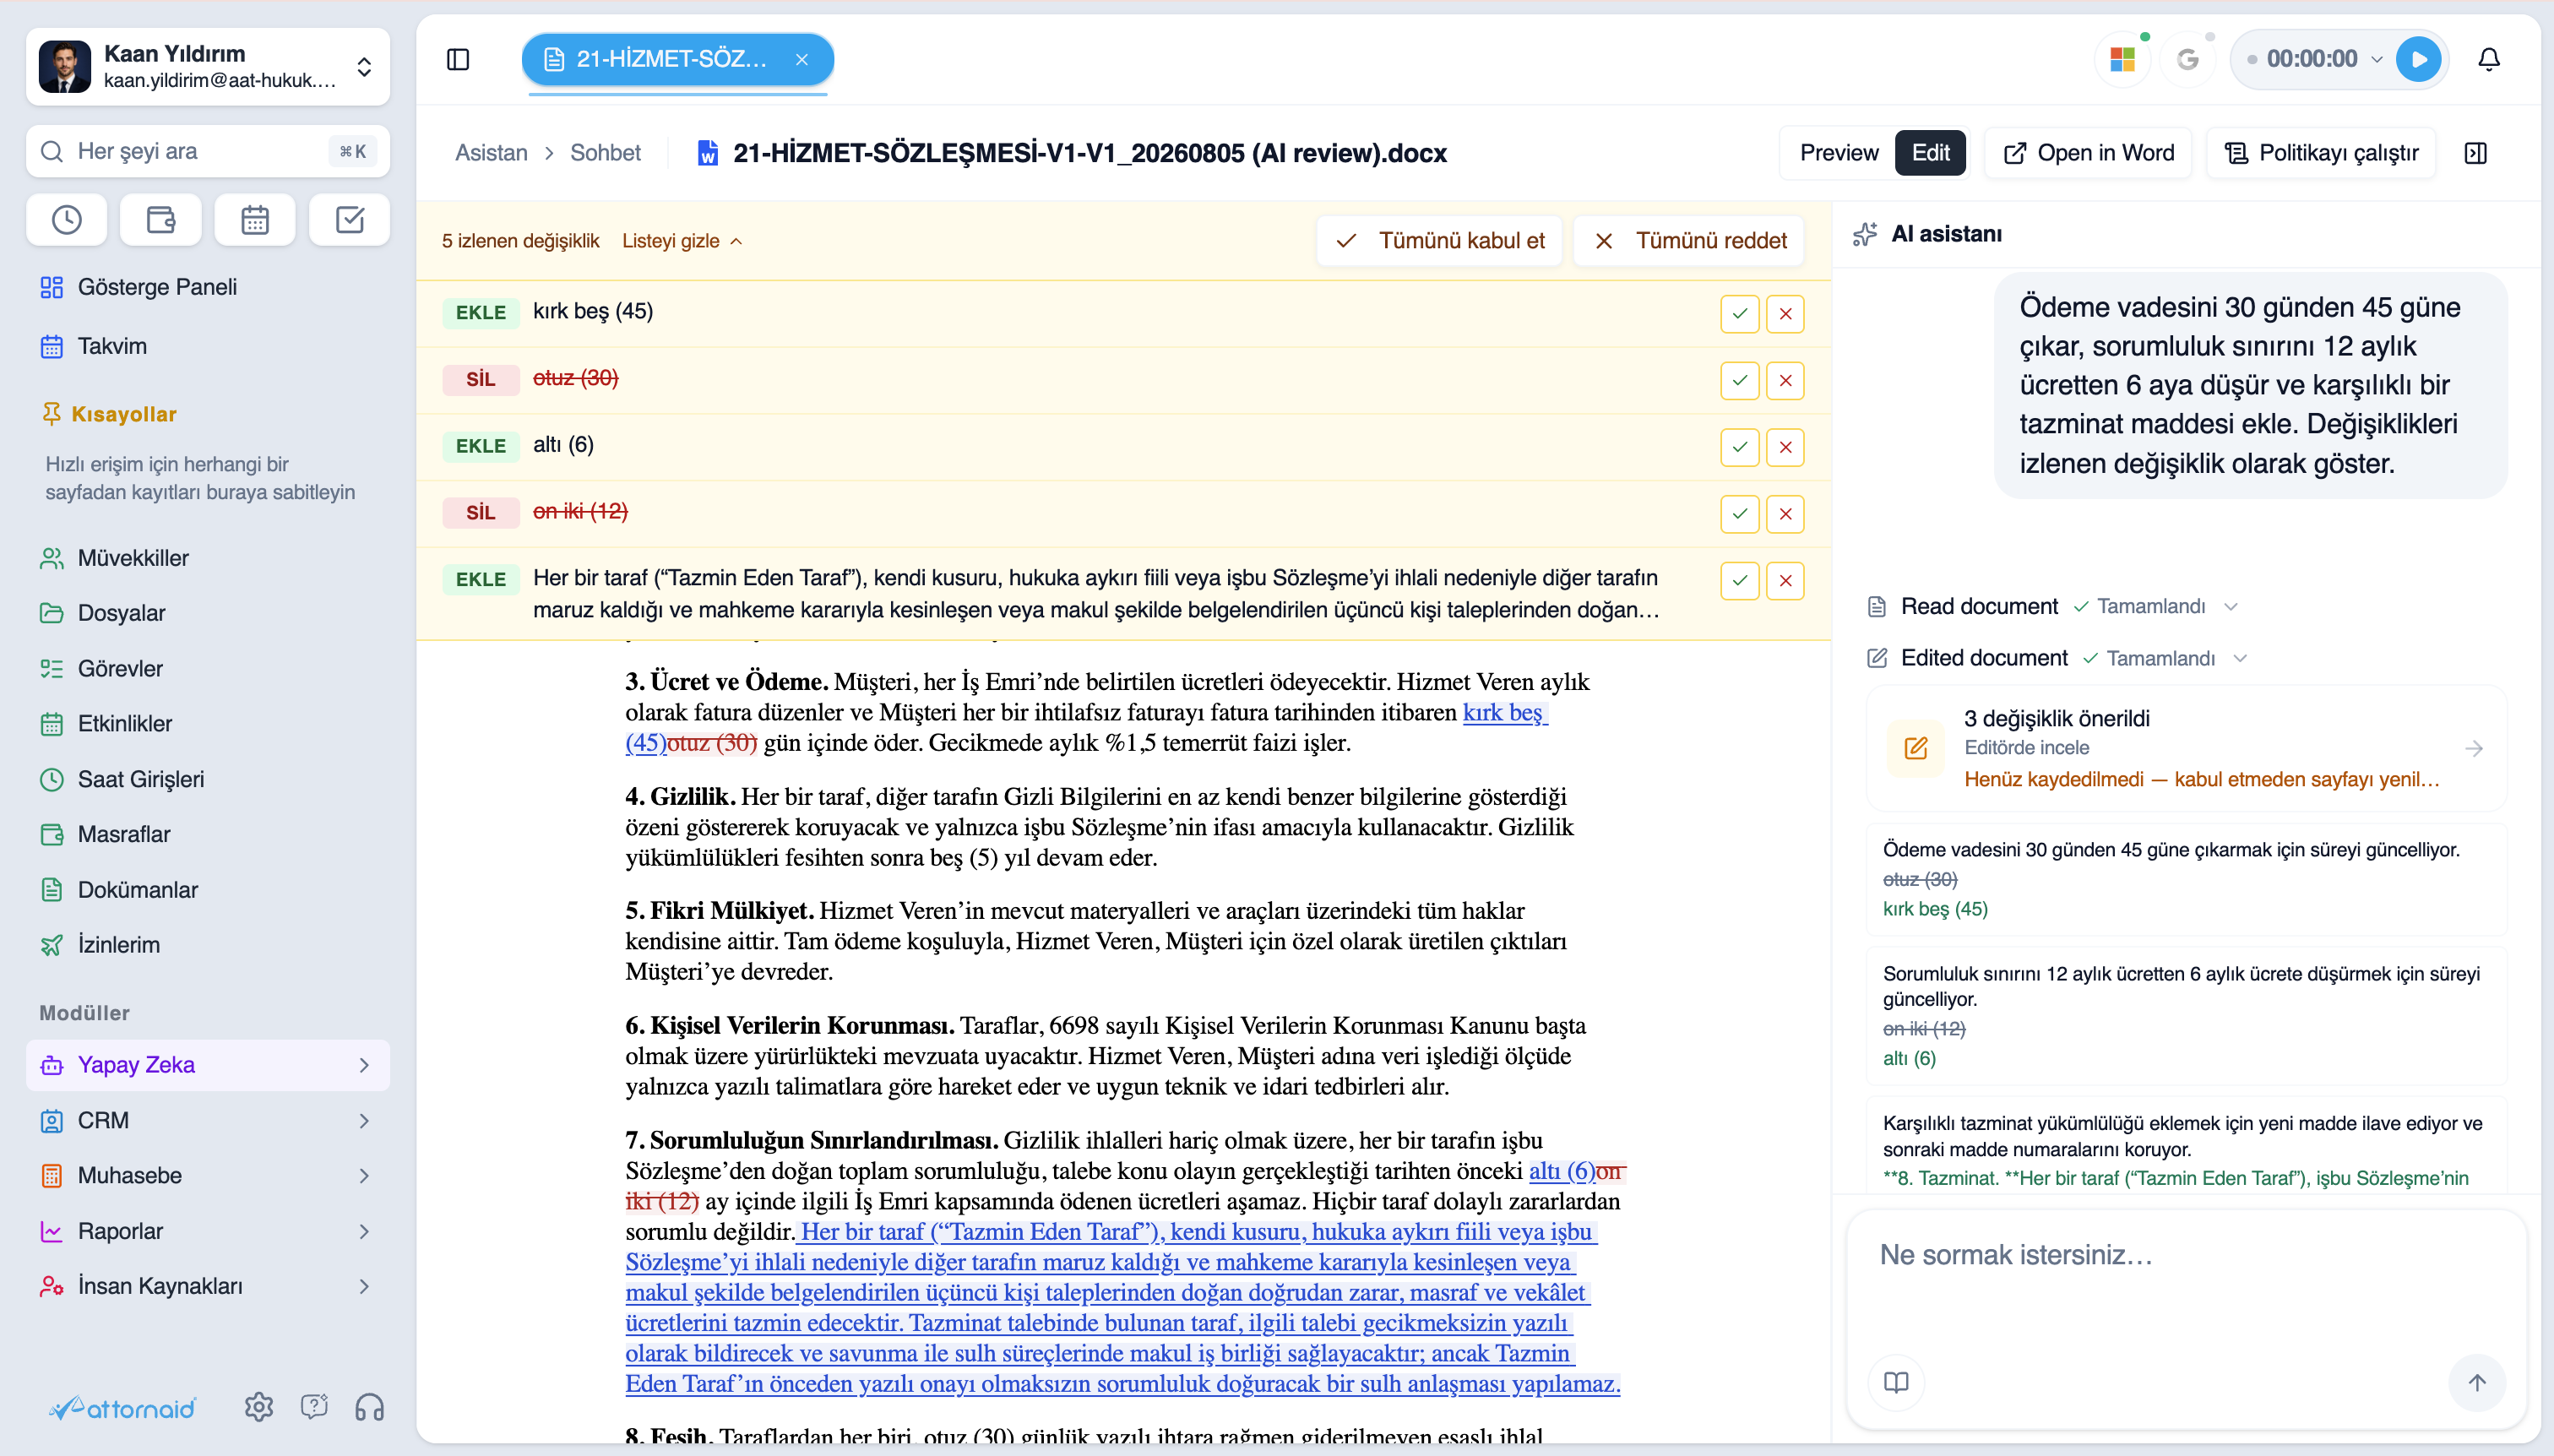Expand the İnsan Kaynakları module
Viewport: 2554px width, 1456px height.
208,1286
